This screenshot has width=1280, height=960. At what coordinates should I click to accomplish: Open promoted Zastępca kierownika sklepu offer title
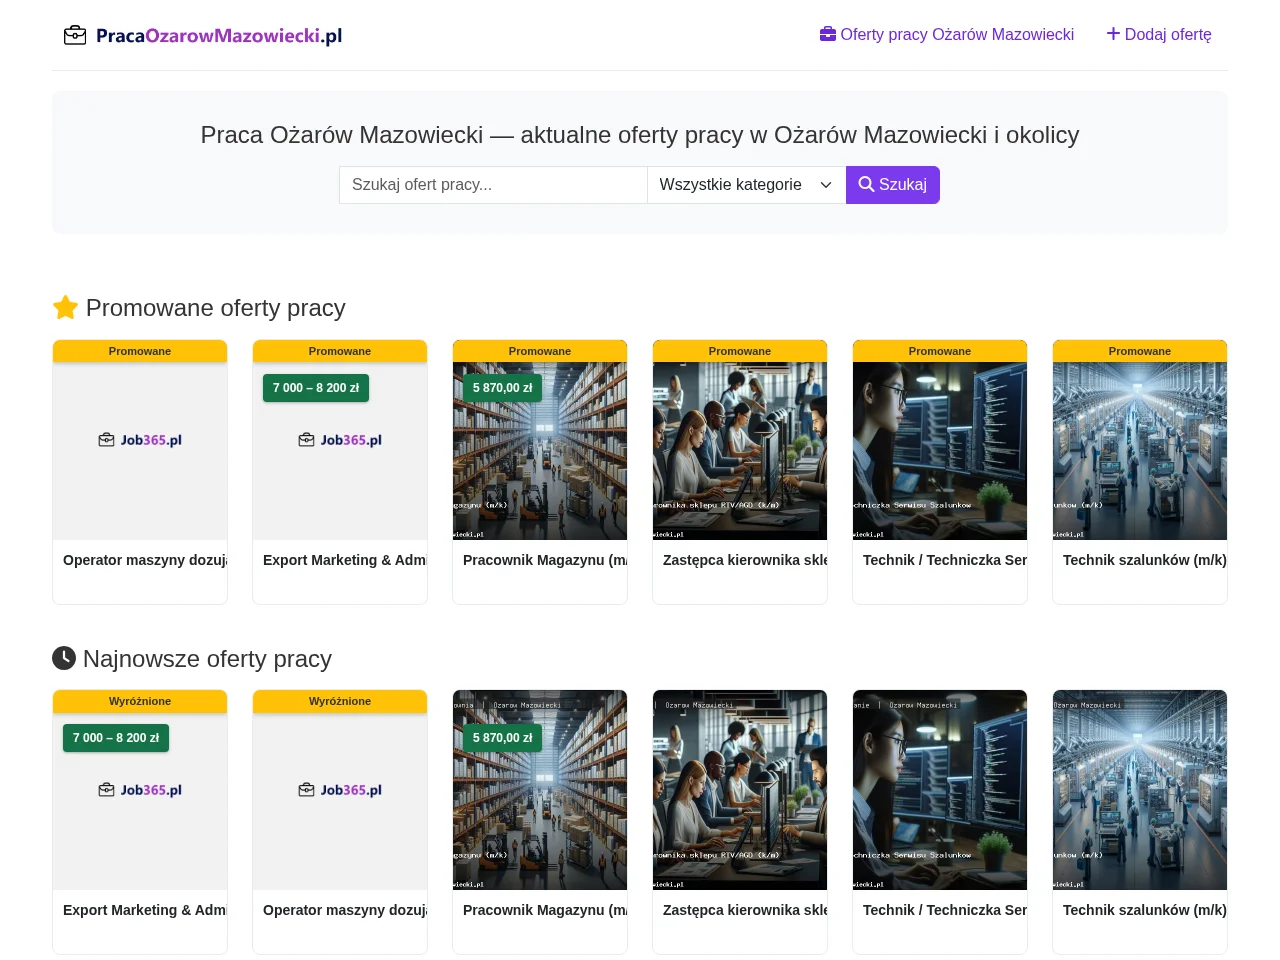pyautogui.click(x=745, y=560)
